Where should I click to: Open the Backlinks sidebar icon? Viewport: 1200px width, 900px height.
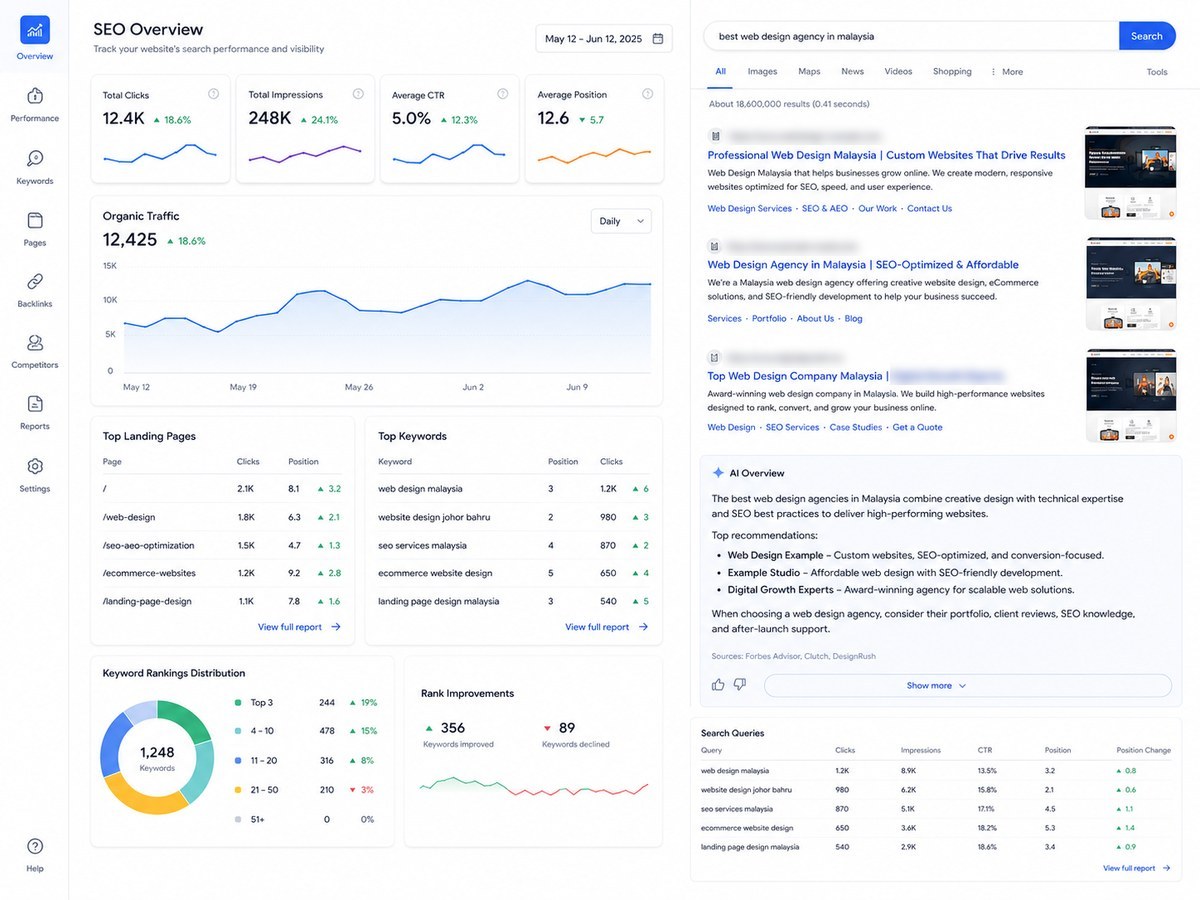[35, 281]
